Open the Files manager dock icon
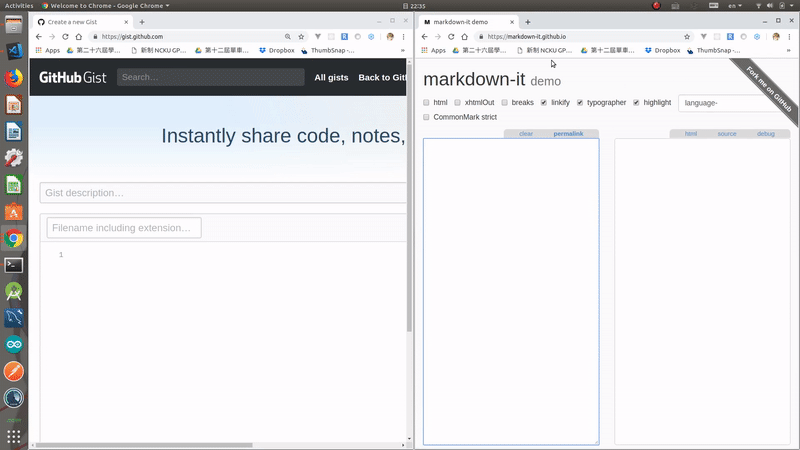 pyautogui.click(x=14, y=24)
